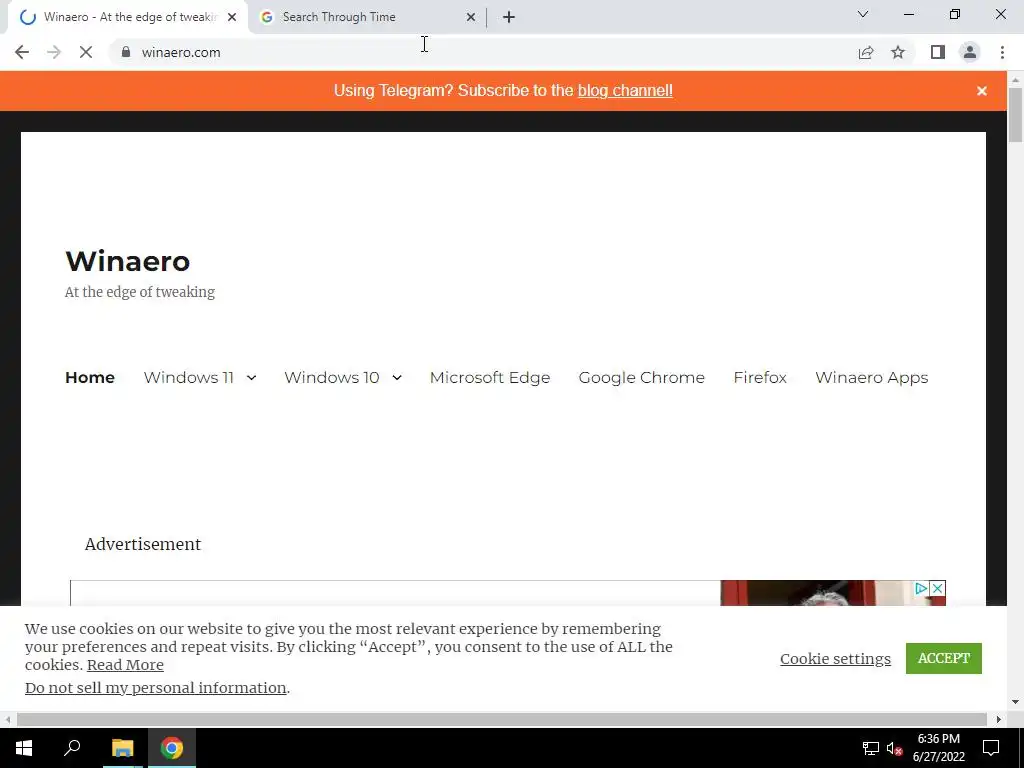
Task: Click the scroll up arrow
Action: click(1016, 80)
